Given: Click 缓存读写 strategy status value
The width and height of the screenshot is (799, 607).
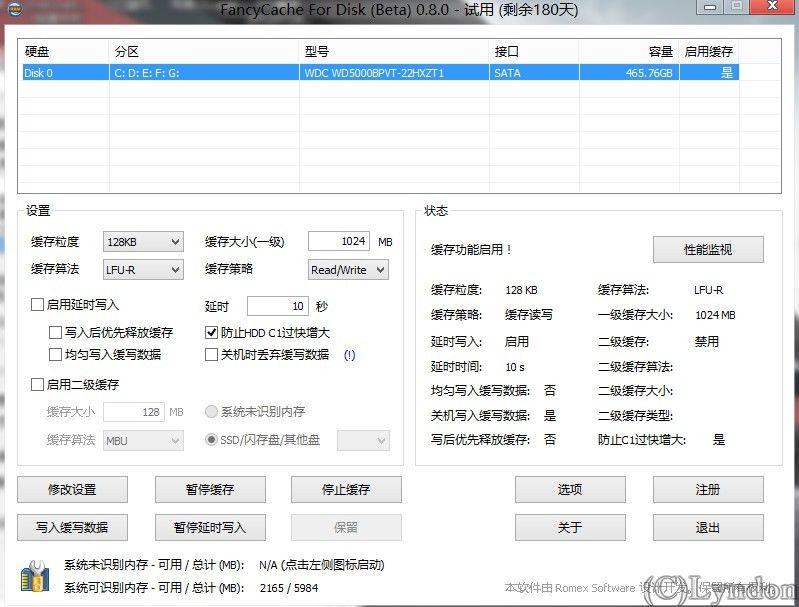Looking at the screenshot, I should 529,314.
